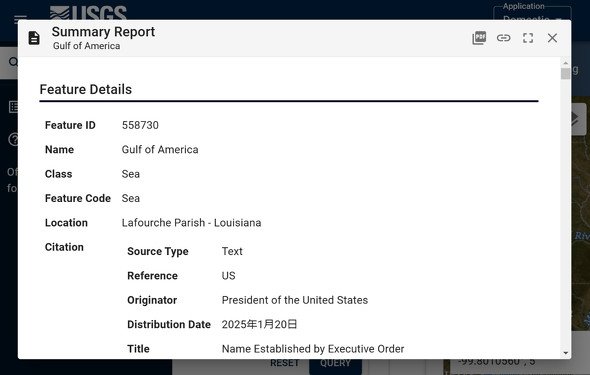Click the document icon beside Summary Report

point(34,38)
